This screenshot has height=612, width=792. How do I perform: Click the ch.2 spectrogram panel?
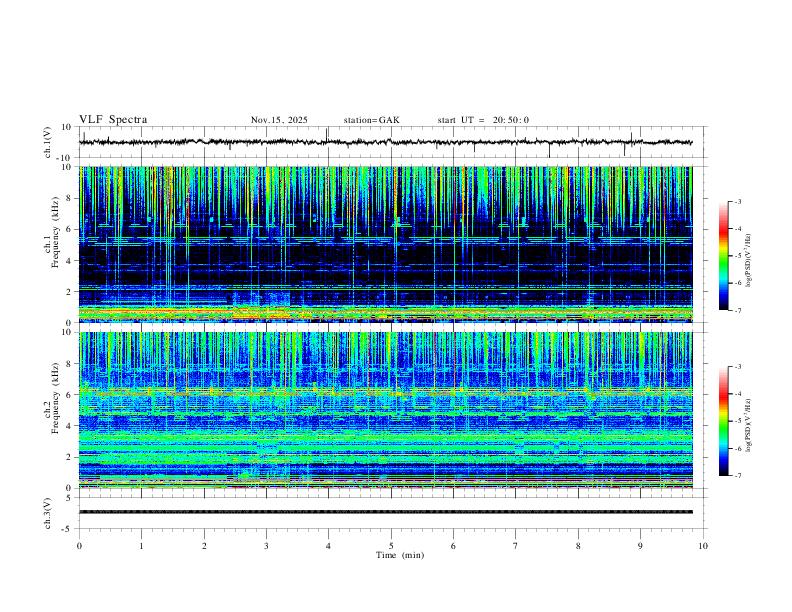385,410
